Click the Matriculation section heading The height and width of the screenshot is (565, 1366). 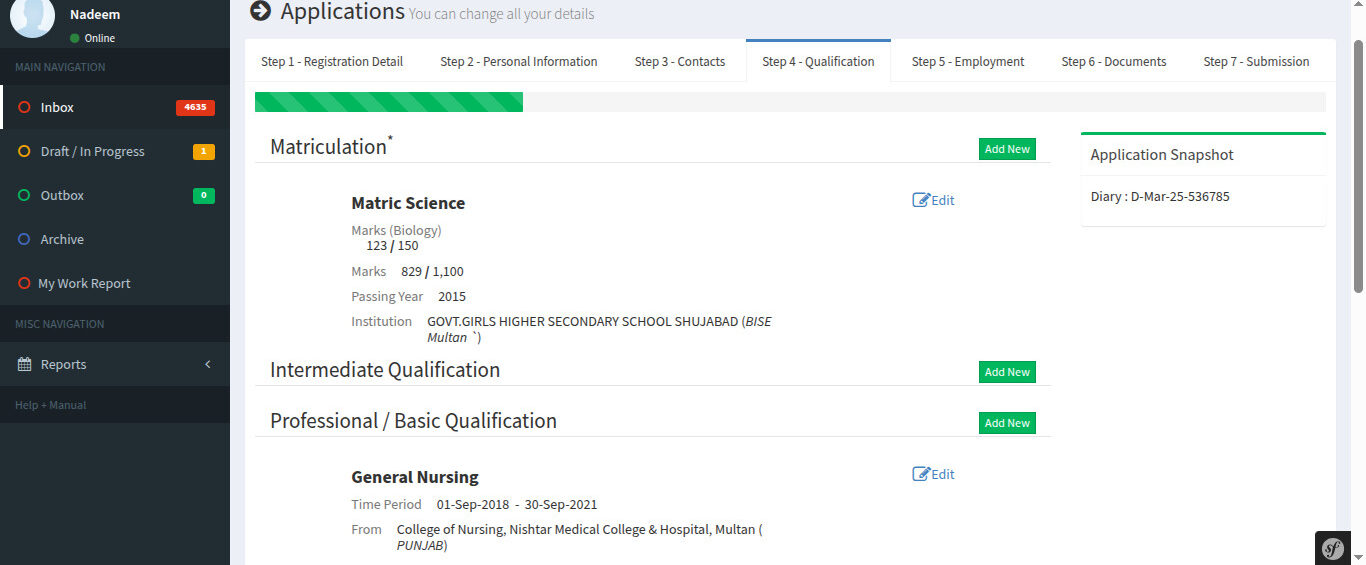[x=332, y=146]
